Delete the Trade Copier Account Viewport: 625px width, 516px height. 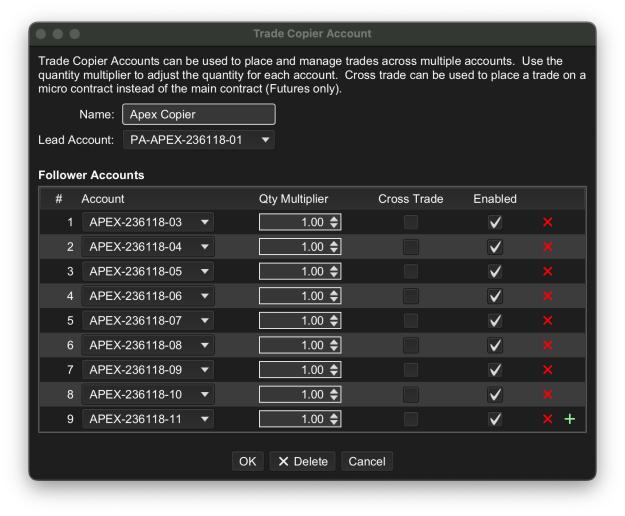(x=303, y=461)
